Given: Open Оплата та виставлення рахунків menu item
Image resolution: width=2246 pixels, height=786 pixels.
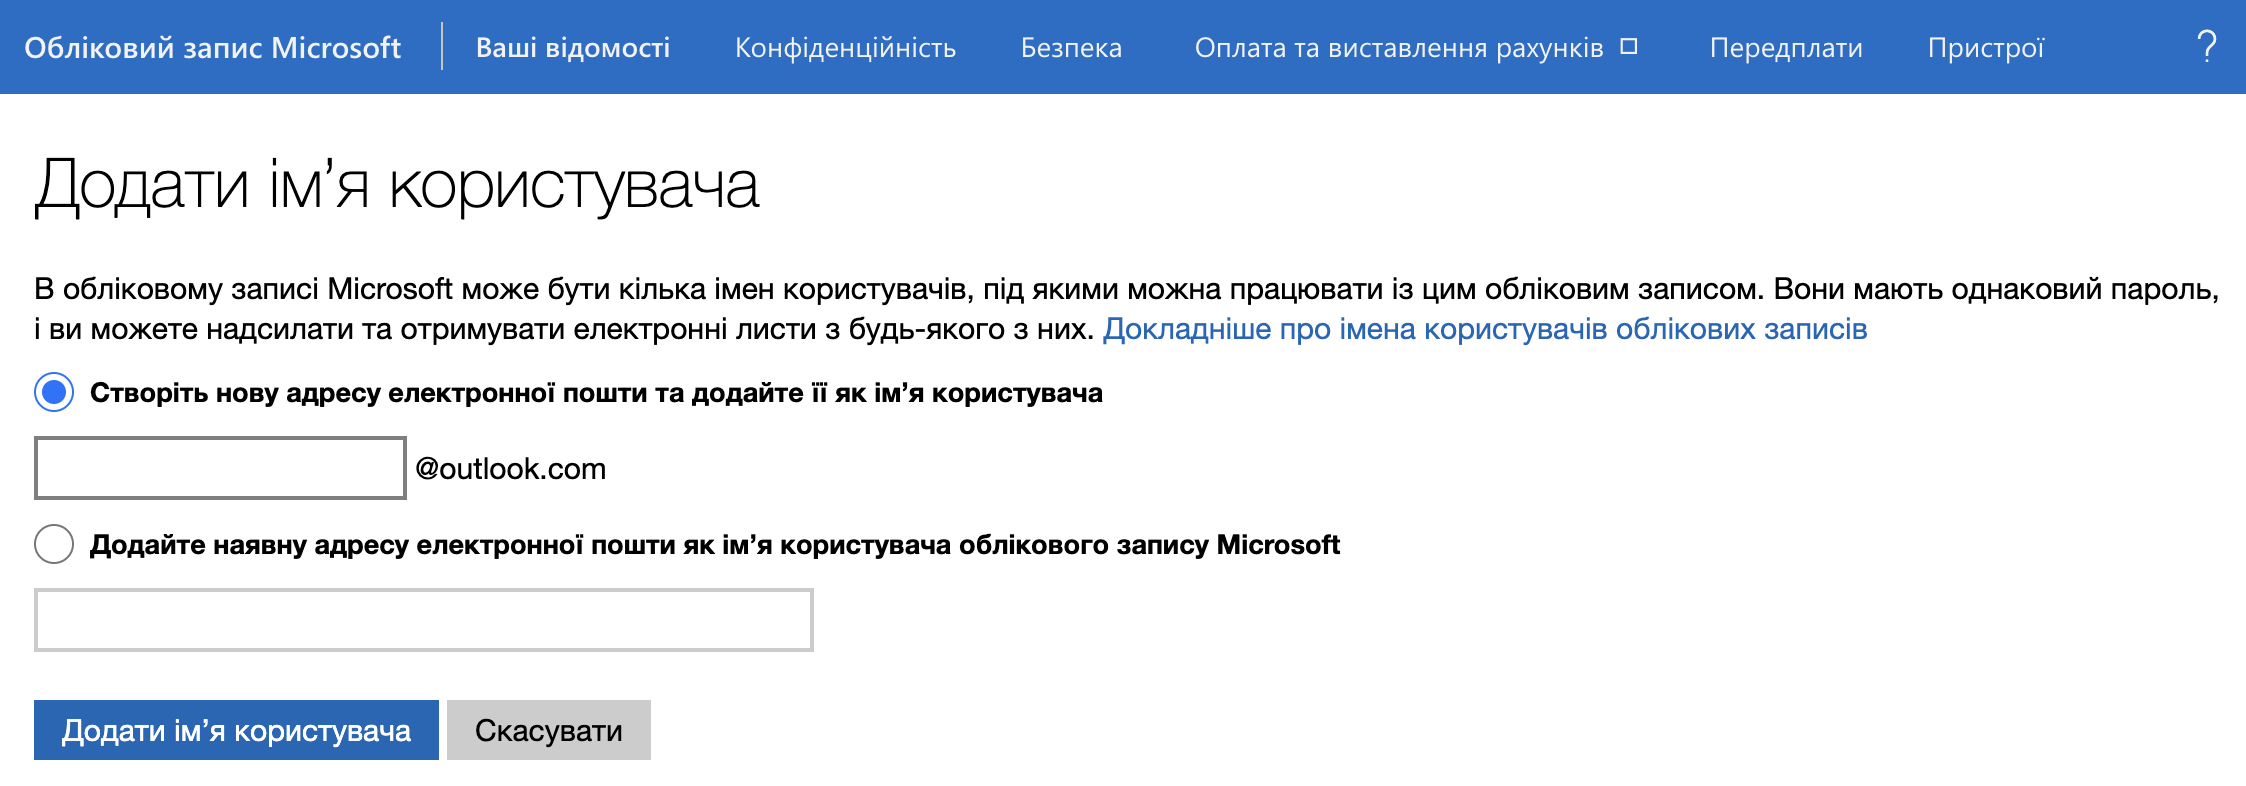Looking at the screenshot, I should click(x=1398, y=48).
